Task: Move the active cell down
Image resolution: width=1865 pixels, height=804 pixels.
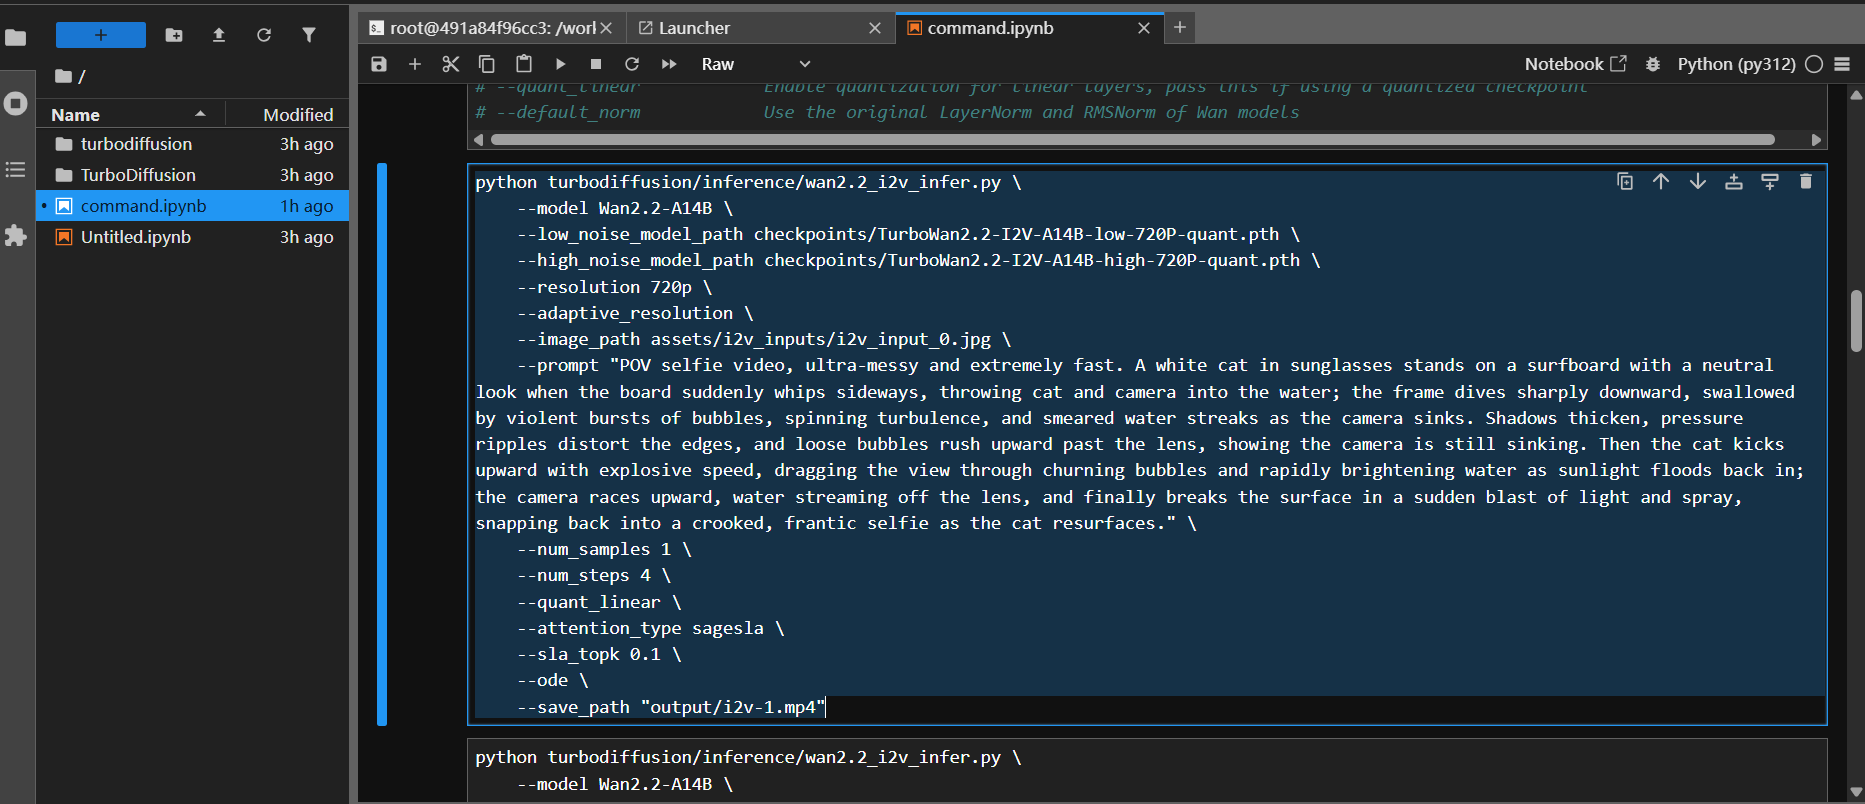Action: point(1697,182)
